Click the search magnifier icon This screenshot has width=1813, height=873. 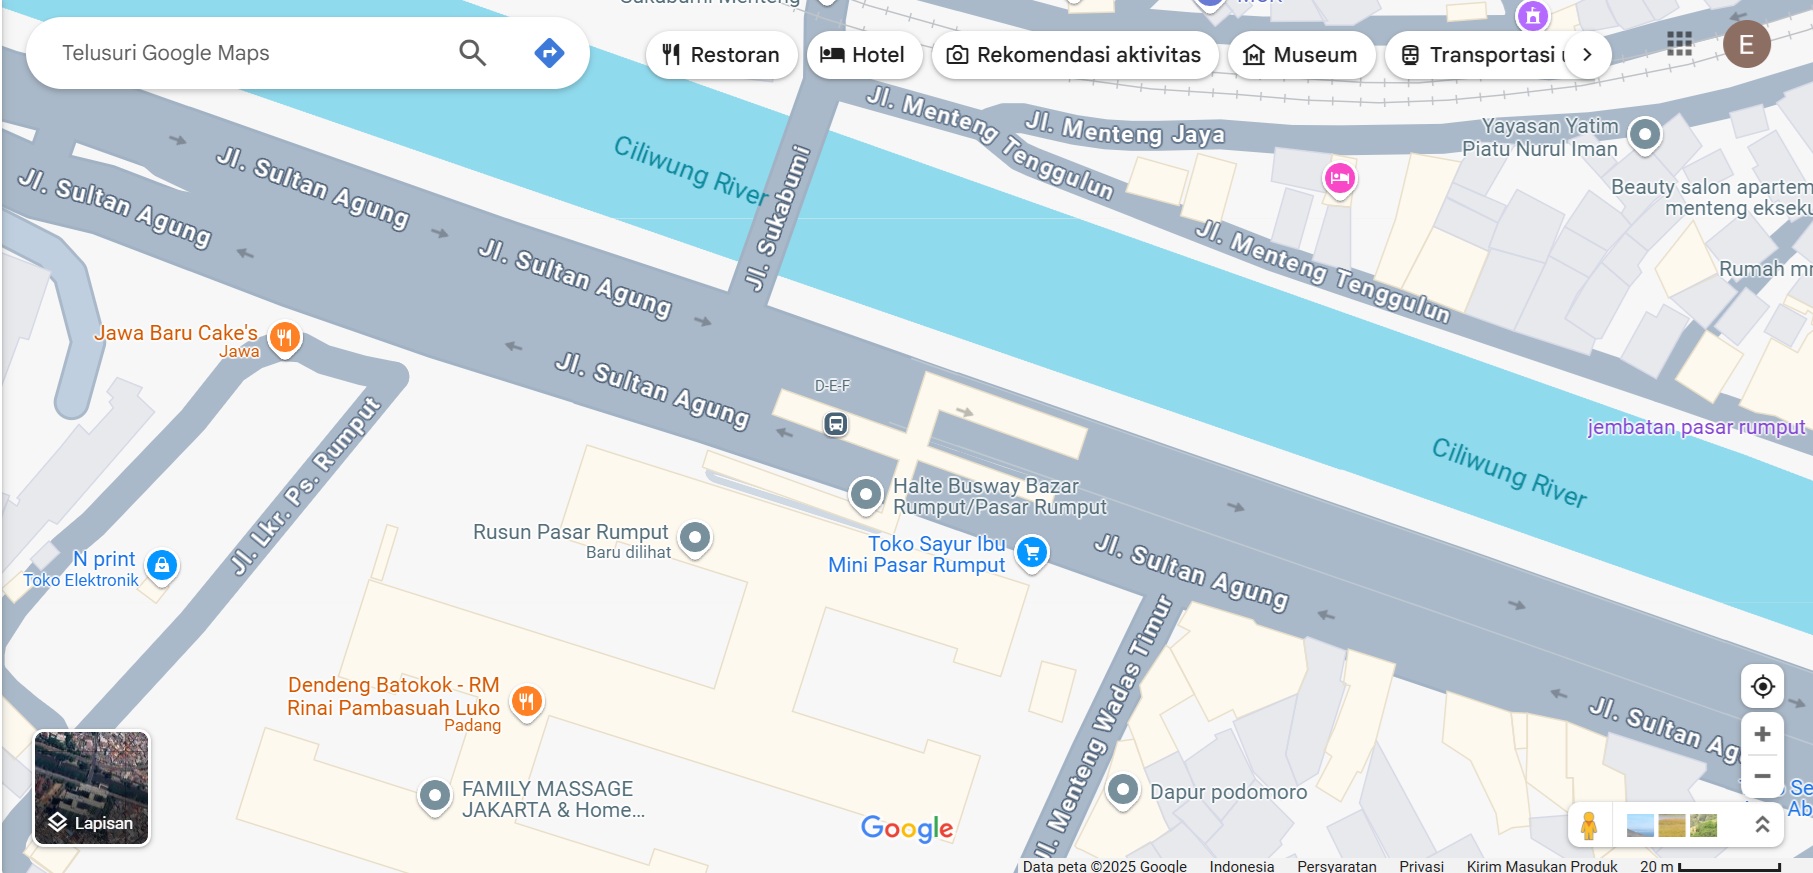472,53
